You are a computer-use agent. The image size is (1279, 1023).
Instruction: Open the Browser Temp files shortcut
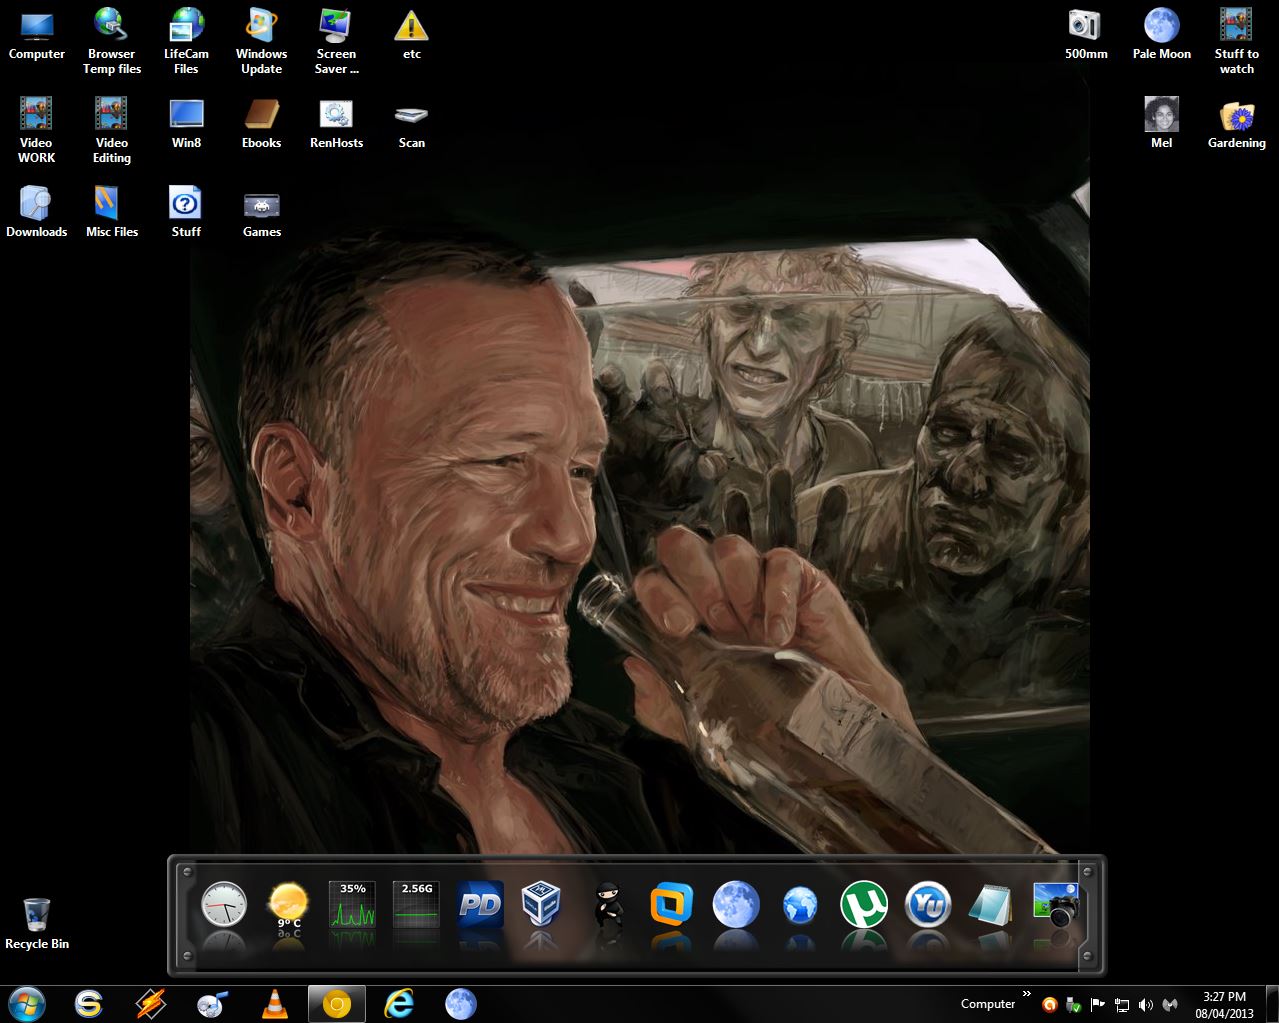[111, 40]
